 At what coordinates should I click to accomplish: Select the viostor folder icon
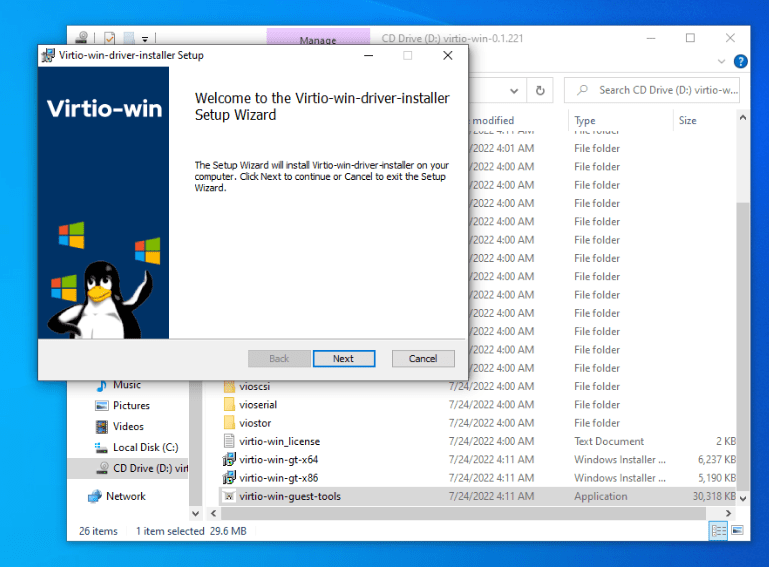(229, 423)
